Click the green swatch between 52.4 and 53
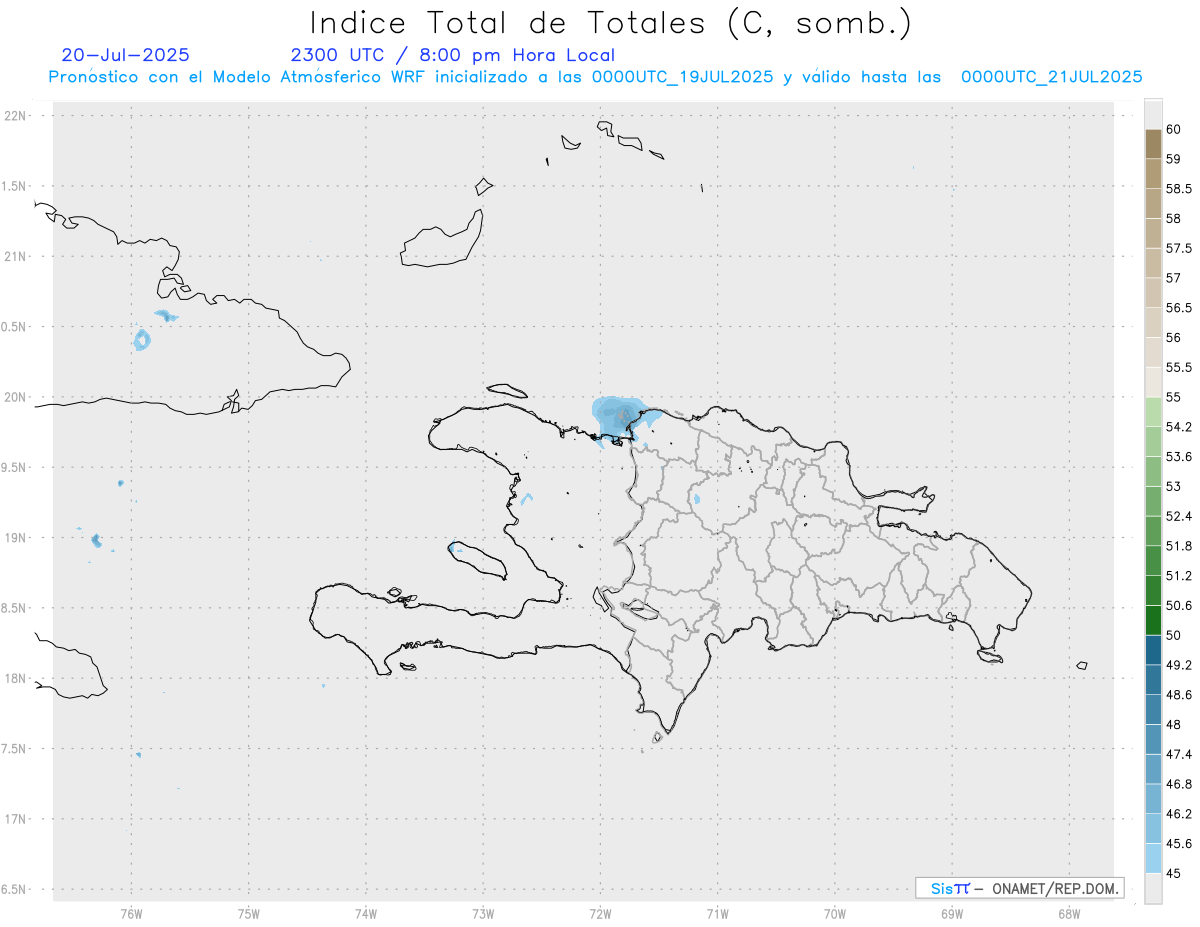This screenshot has width=1200, height=927. tap(1153, 501)
